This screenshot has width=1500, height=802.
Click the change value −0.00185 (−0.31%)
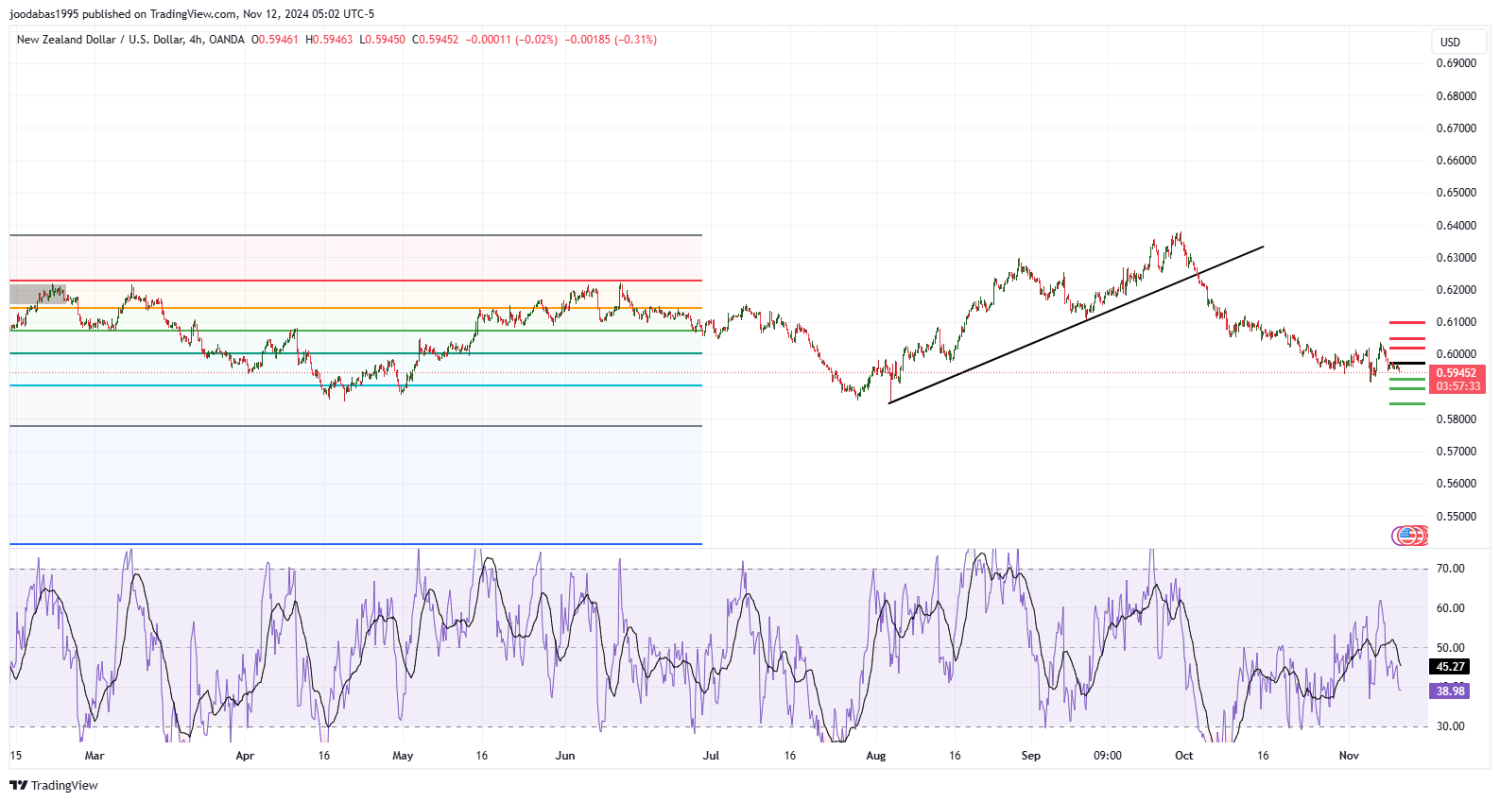pyautogui.click(x=609, y=39)
